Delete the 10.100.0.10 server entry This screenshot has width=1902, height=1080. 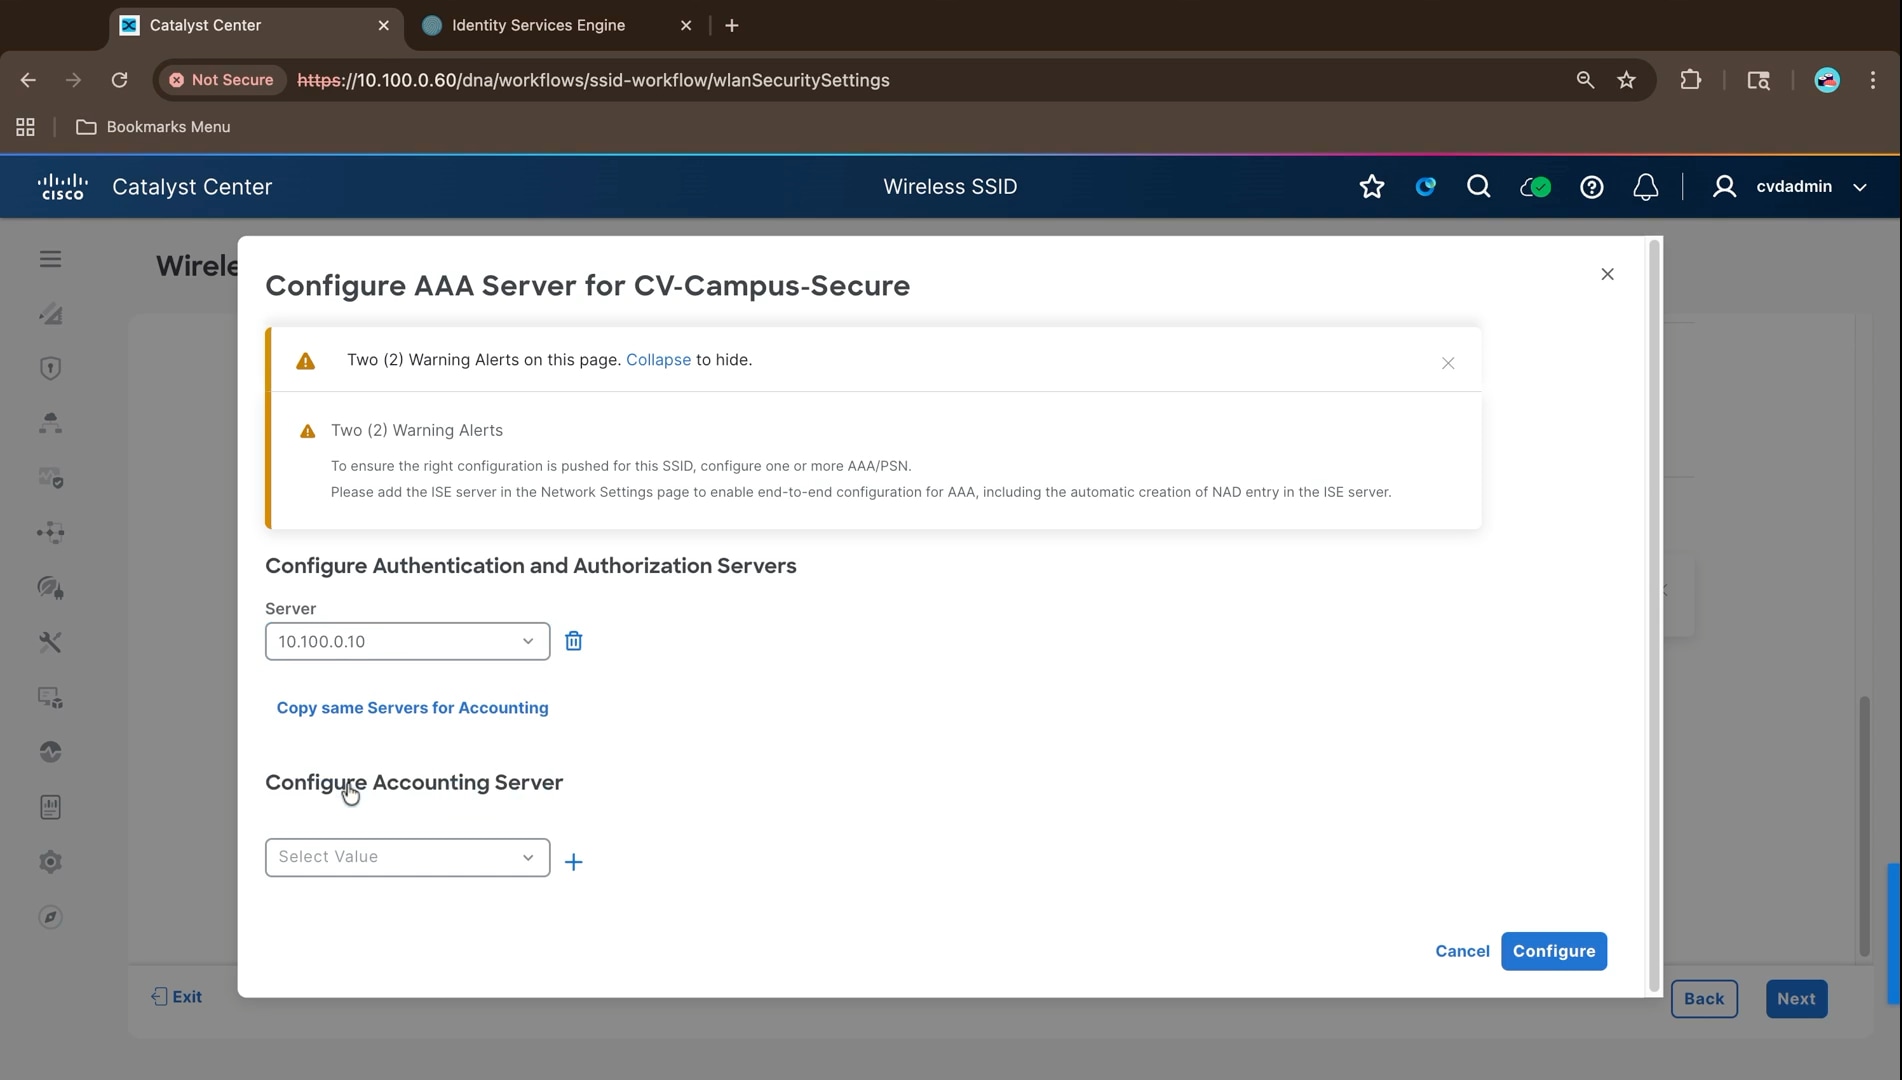tap(573, 641)
